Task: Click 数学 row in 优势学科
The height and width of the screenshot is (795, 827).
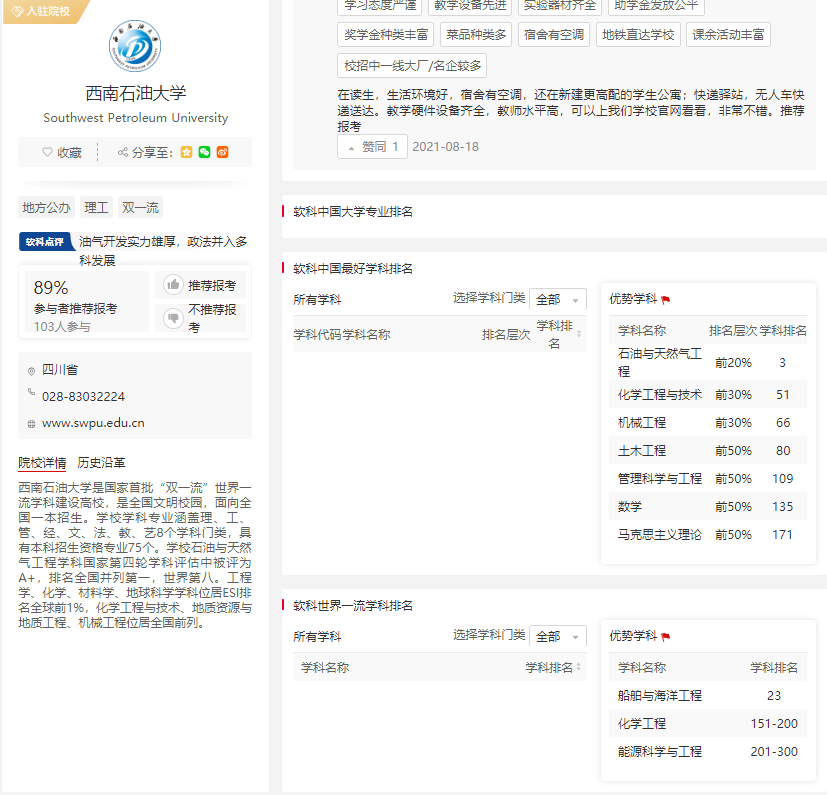Action: (708, 506)
